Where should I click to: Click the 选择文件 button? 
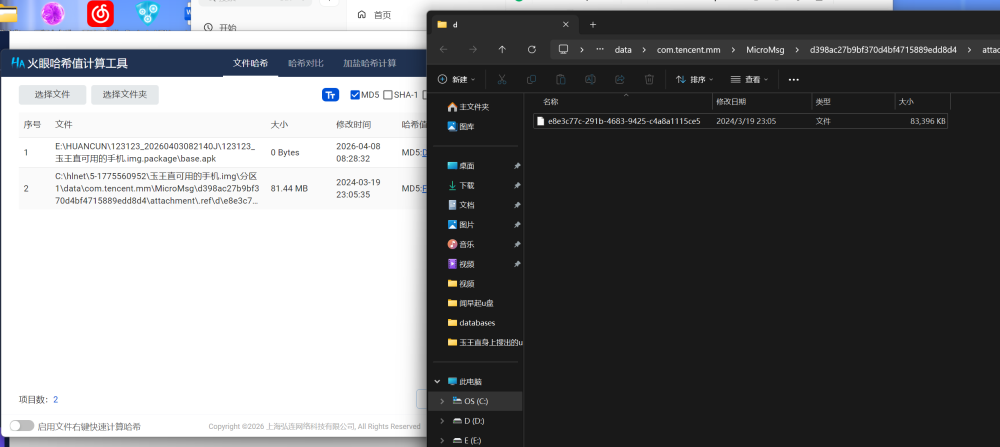coord(52,95)
